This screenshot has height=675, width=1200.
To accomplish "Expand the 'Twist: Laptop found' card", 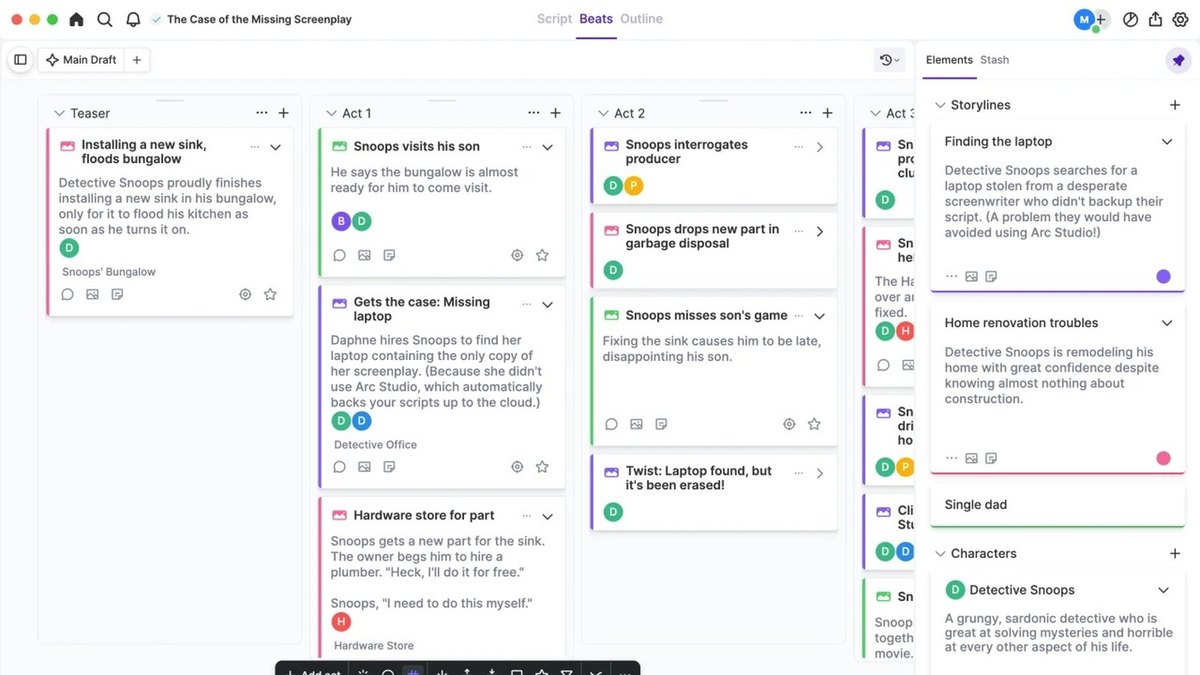I will pyautogui.click(x=820, y=473).
